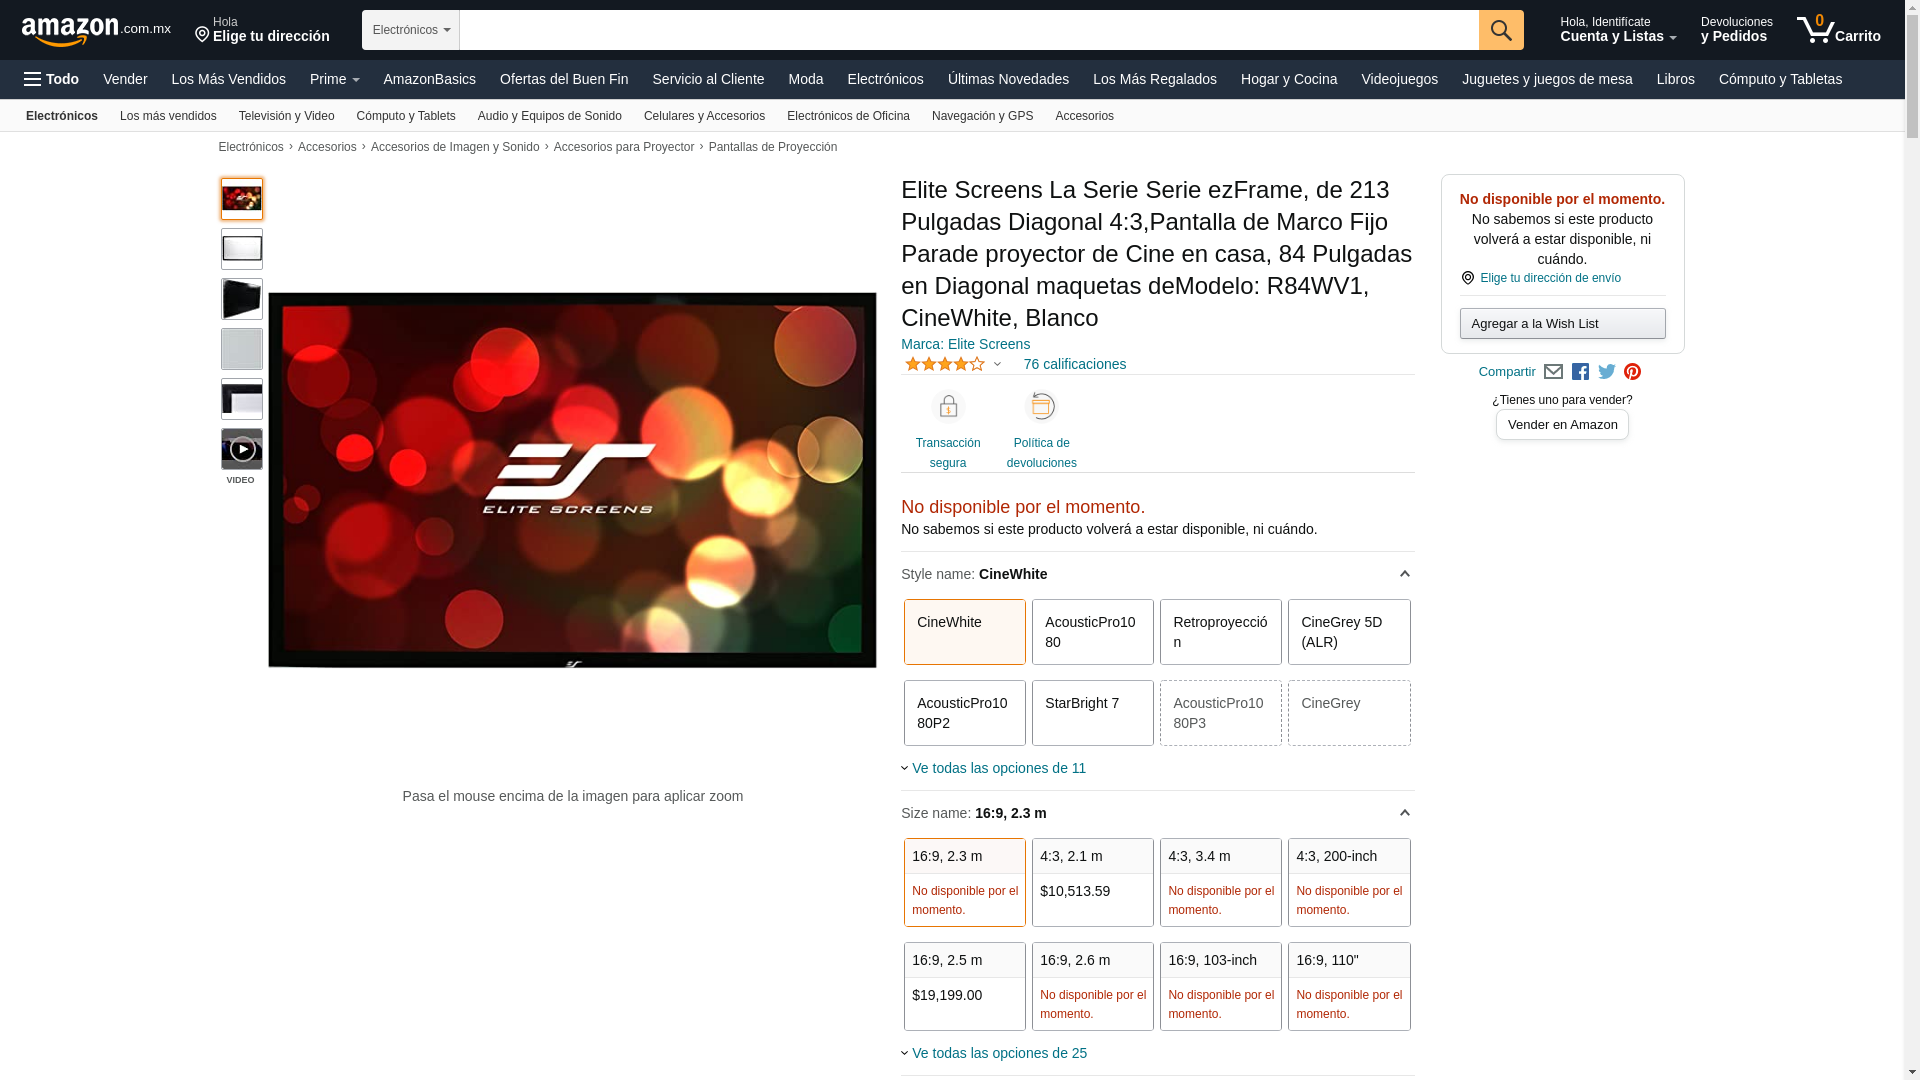Open the Electrónicos search category dropdown
Viewport: 1920px width, 1080px height.
[410, 30]
